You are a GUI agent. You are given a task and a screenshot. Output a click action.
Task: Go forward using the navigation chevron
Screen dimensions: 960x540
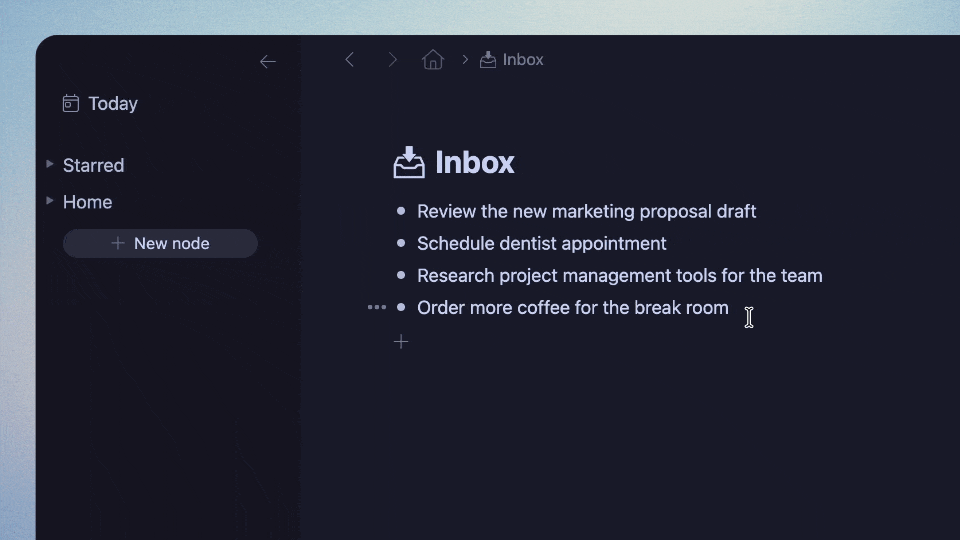point(393,60)
